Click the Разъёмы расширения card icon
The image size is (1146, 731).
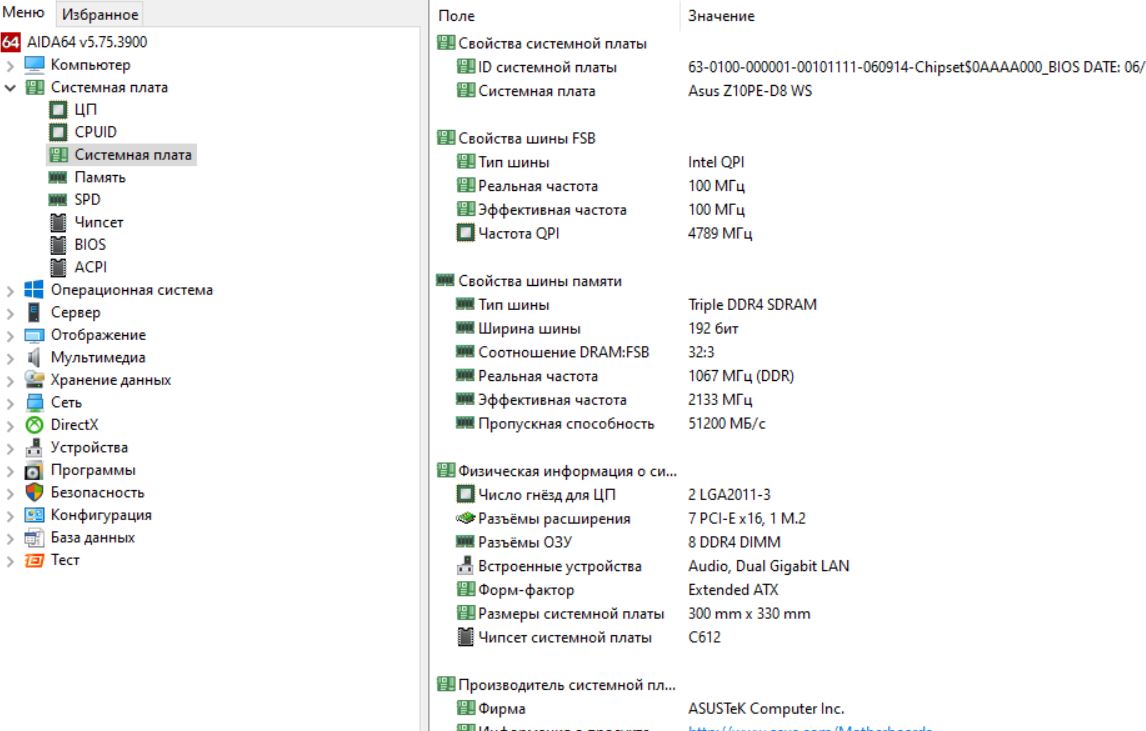(x=466, y=518)
